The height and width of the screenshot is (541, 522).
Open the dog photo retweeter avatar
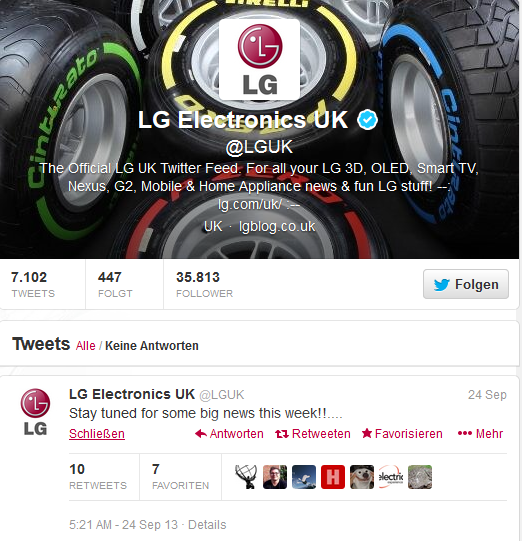coord(362,477)
